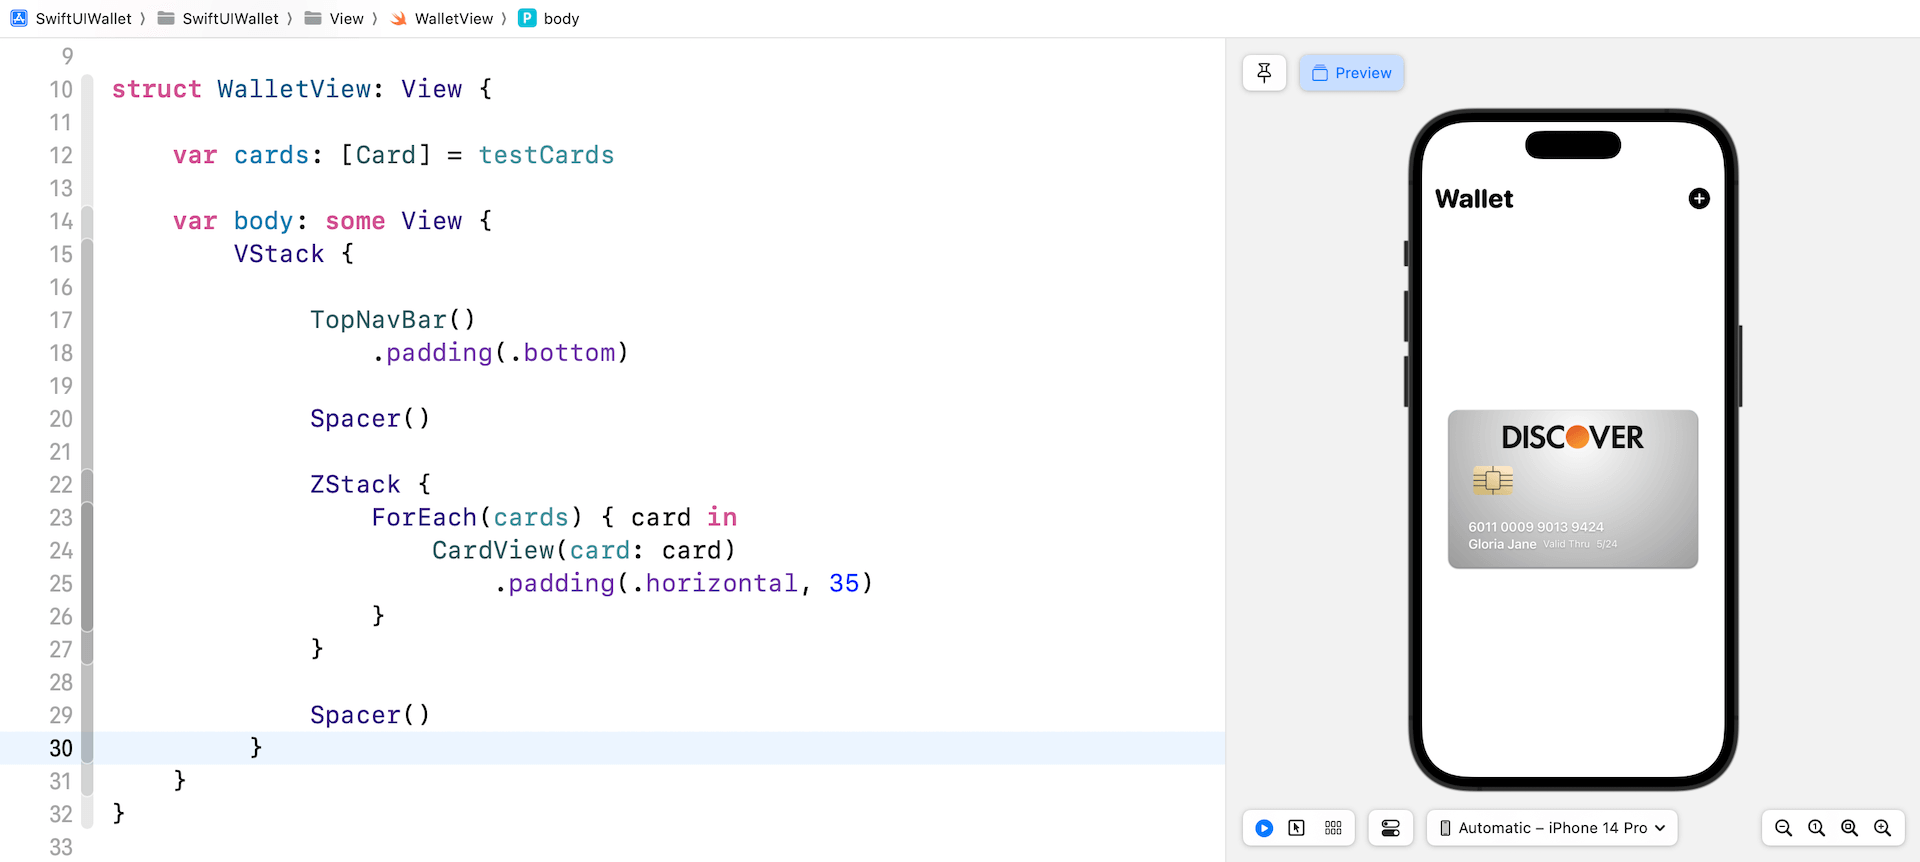Click the property P icon before body
The image size is (1920, 862).
coord(527,18)
